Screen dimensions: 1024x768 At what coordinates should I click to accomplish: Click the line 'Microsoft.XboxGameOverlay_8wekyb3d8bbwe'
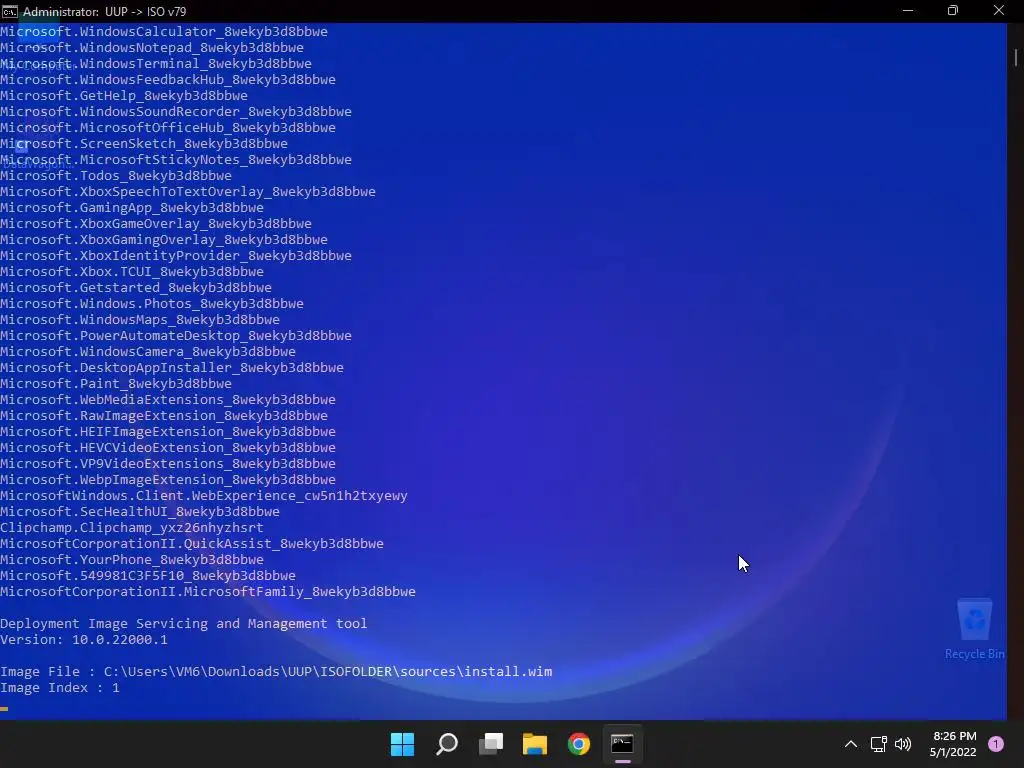(x=156, y=223)
